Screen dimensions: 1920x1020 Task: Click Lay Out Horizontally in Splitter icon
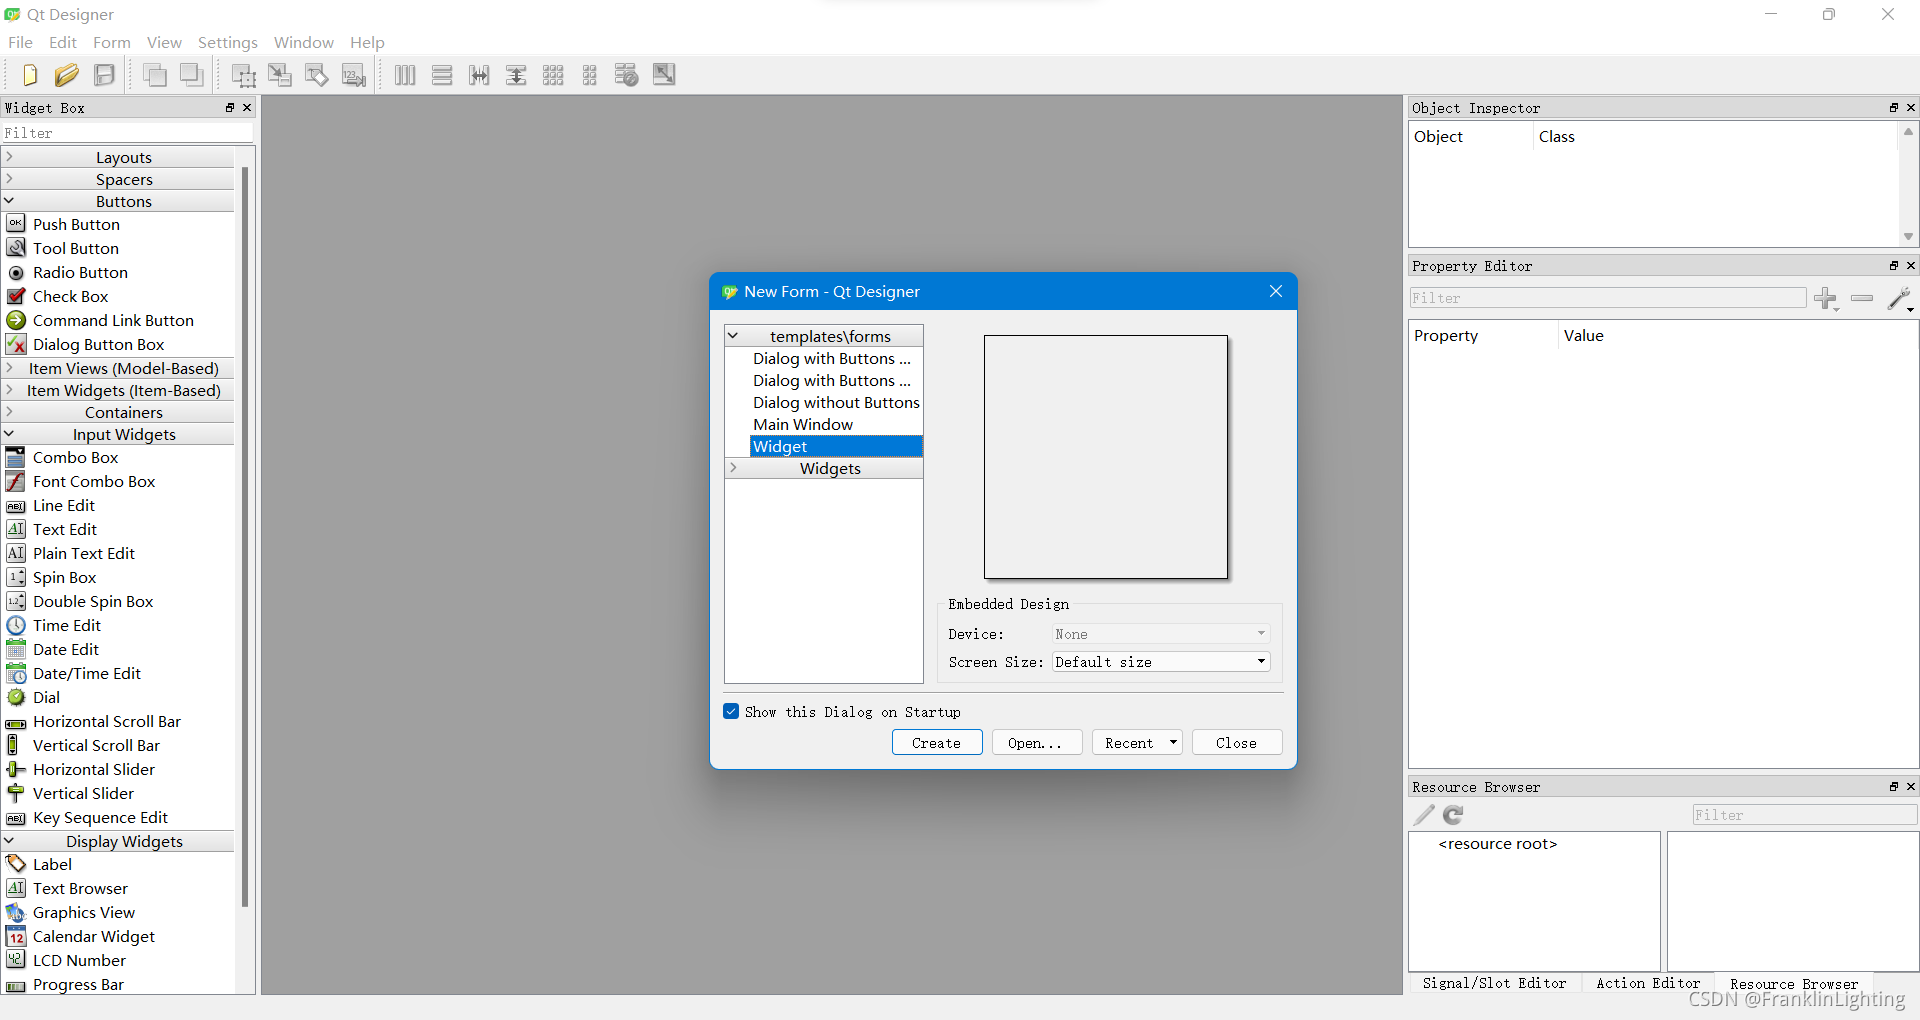coord(479,75)
